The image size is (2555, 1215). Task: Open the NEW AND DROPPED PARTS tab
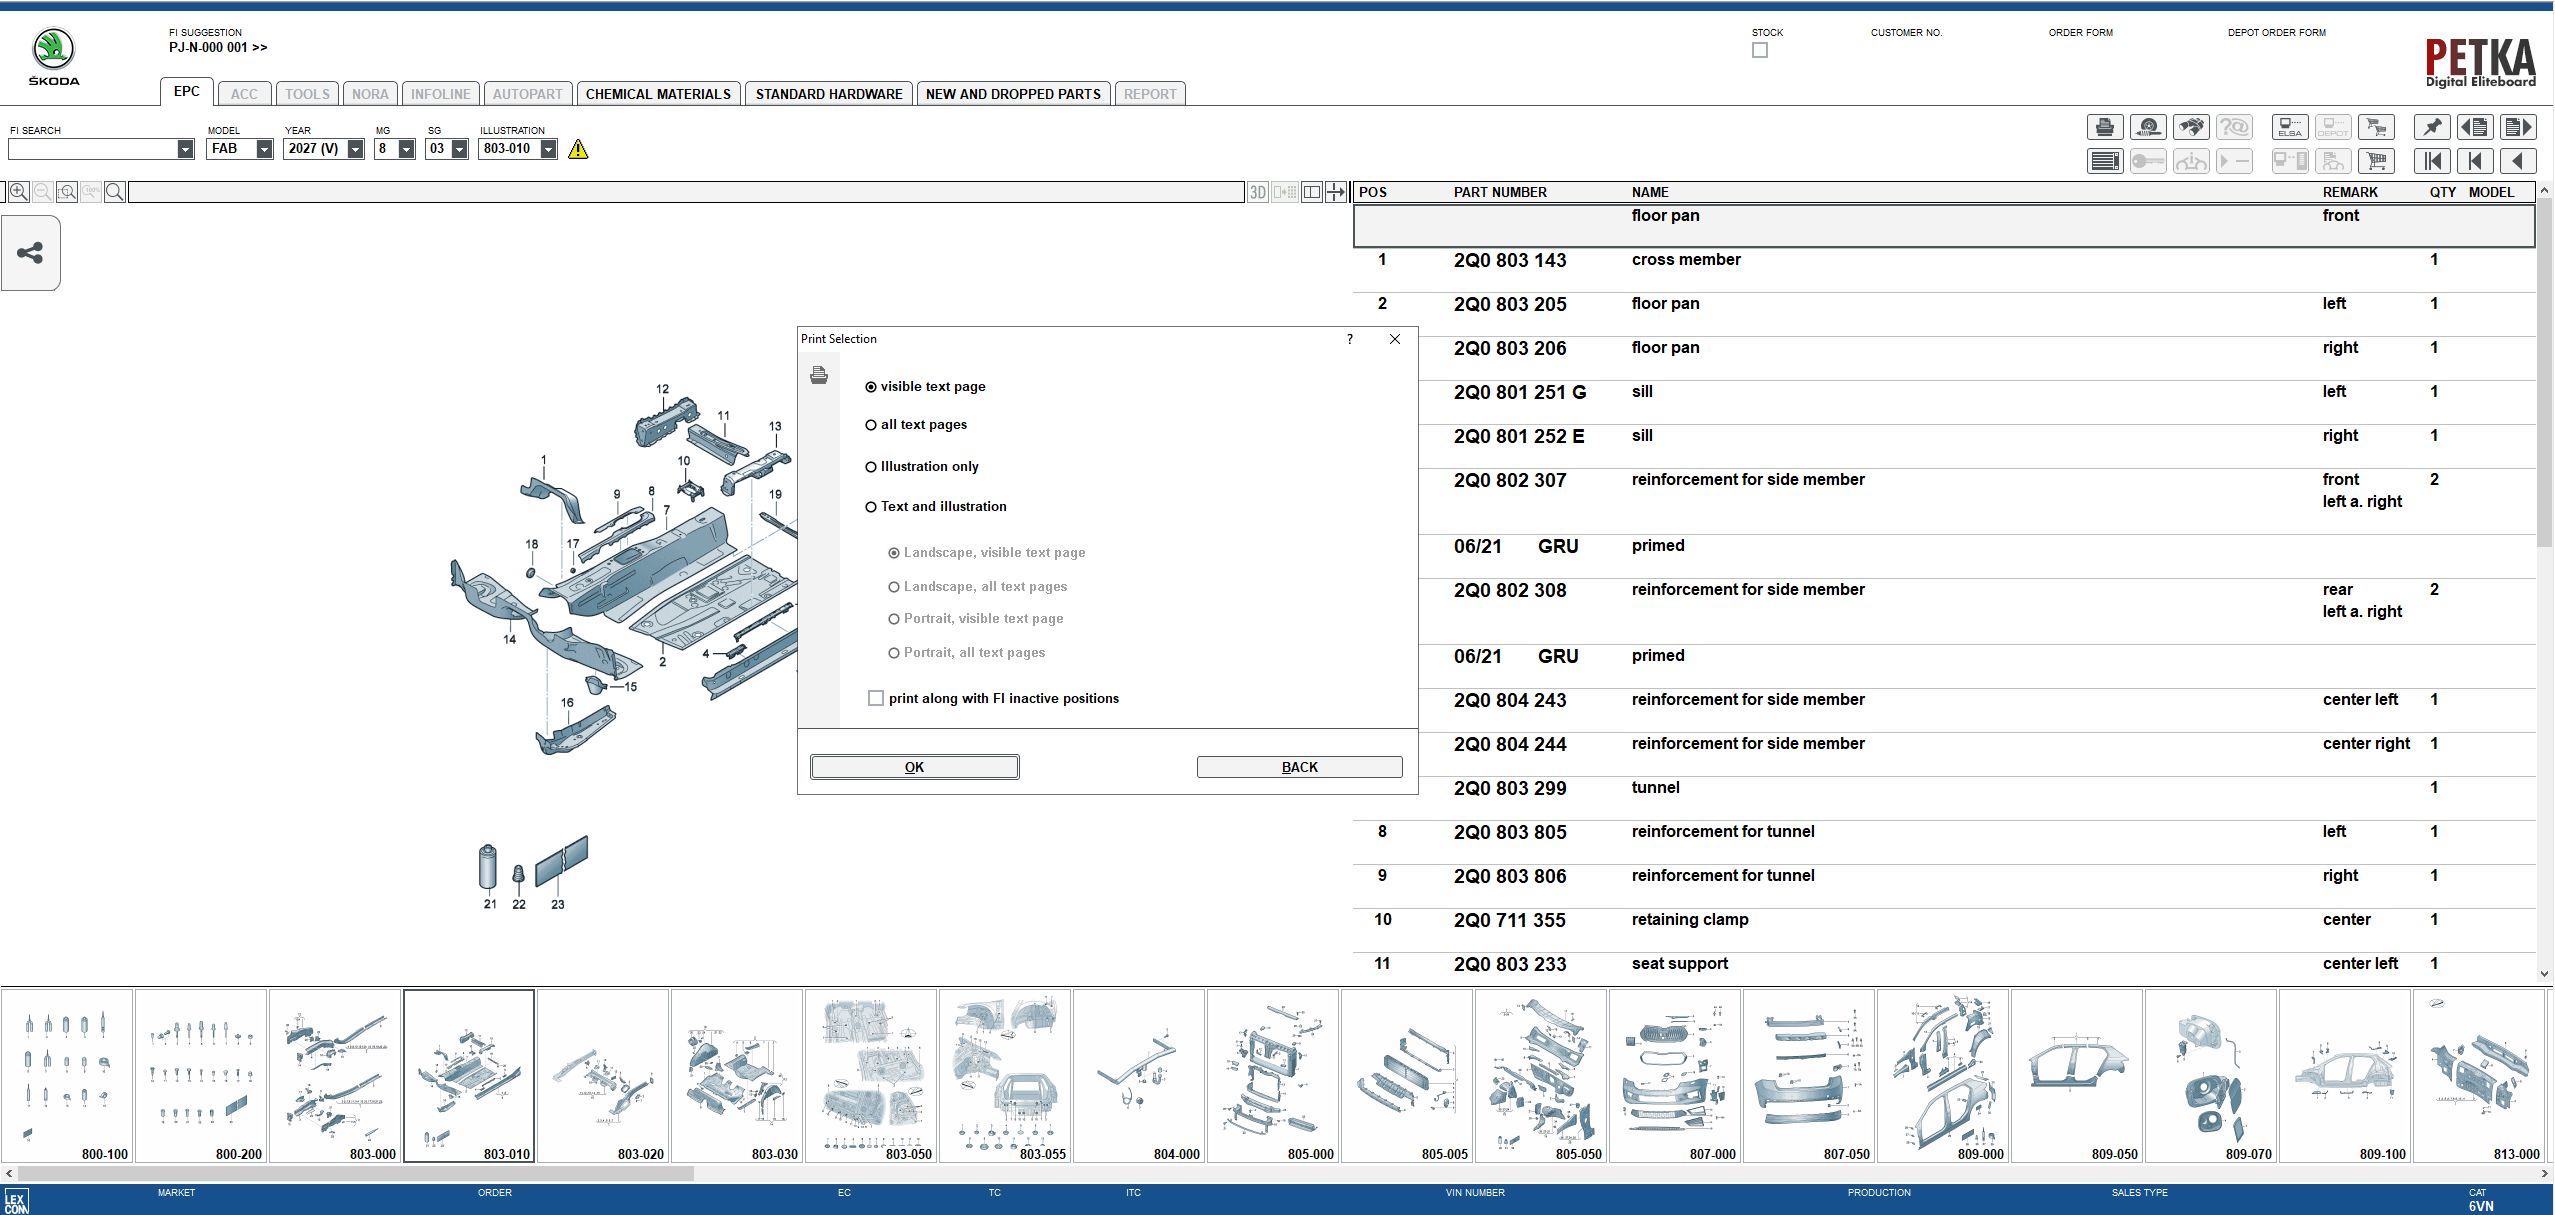click(x=1013, y=94)
